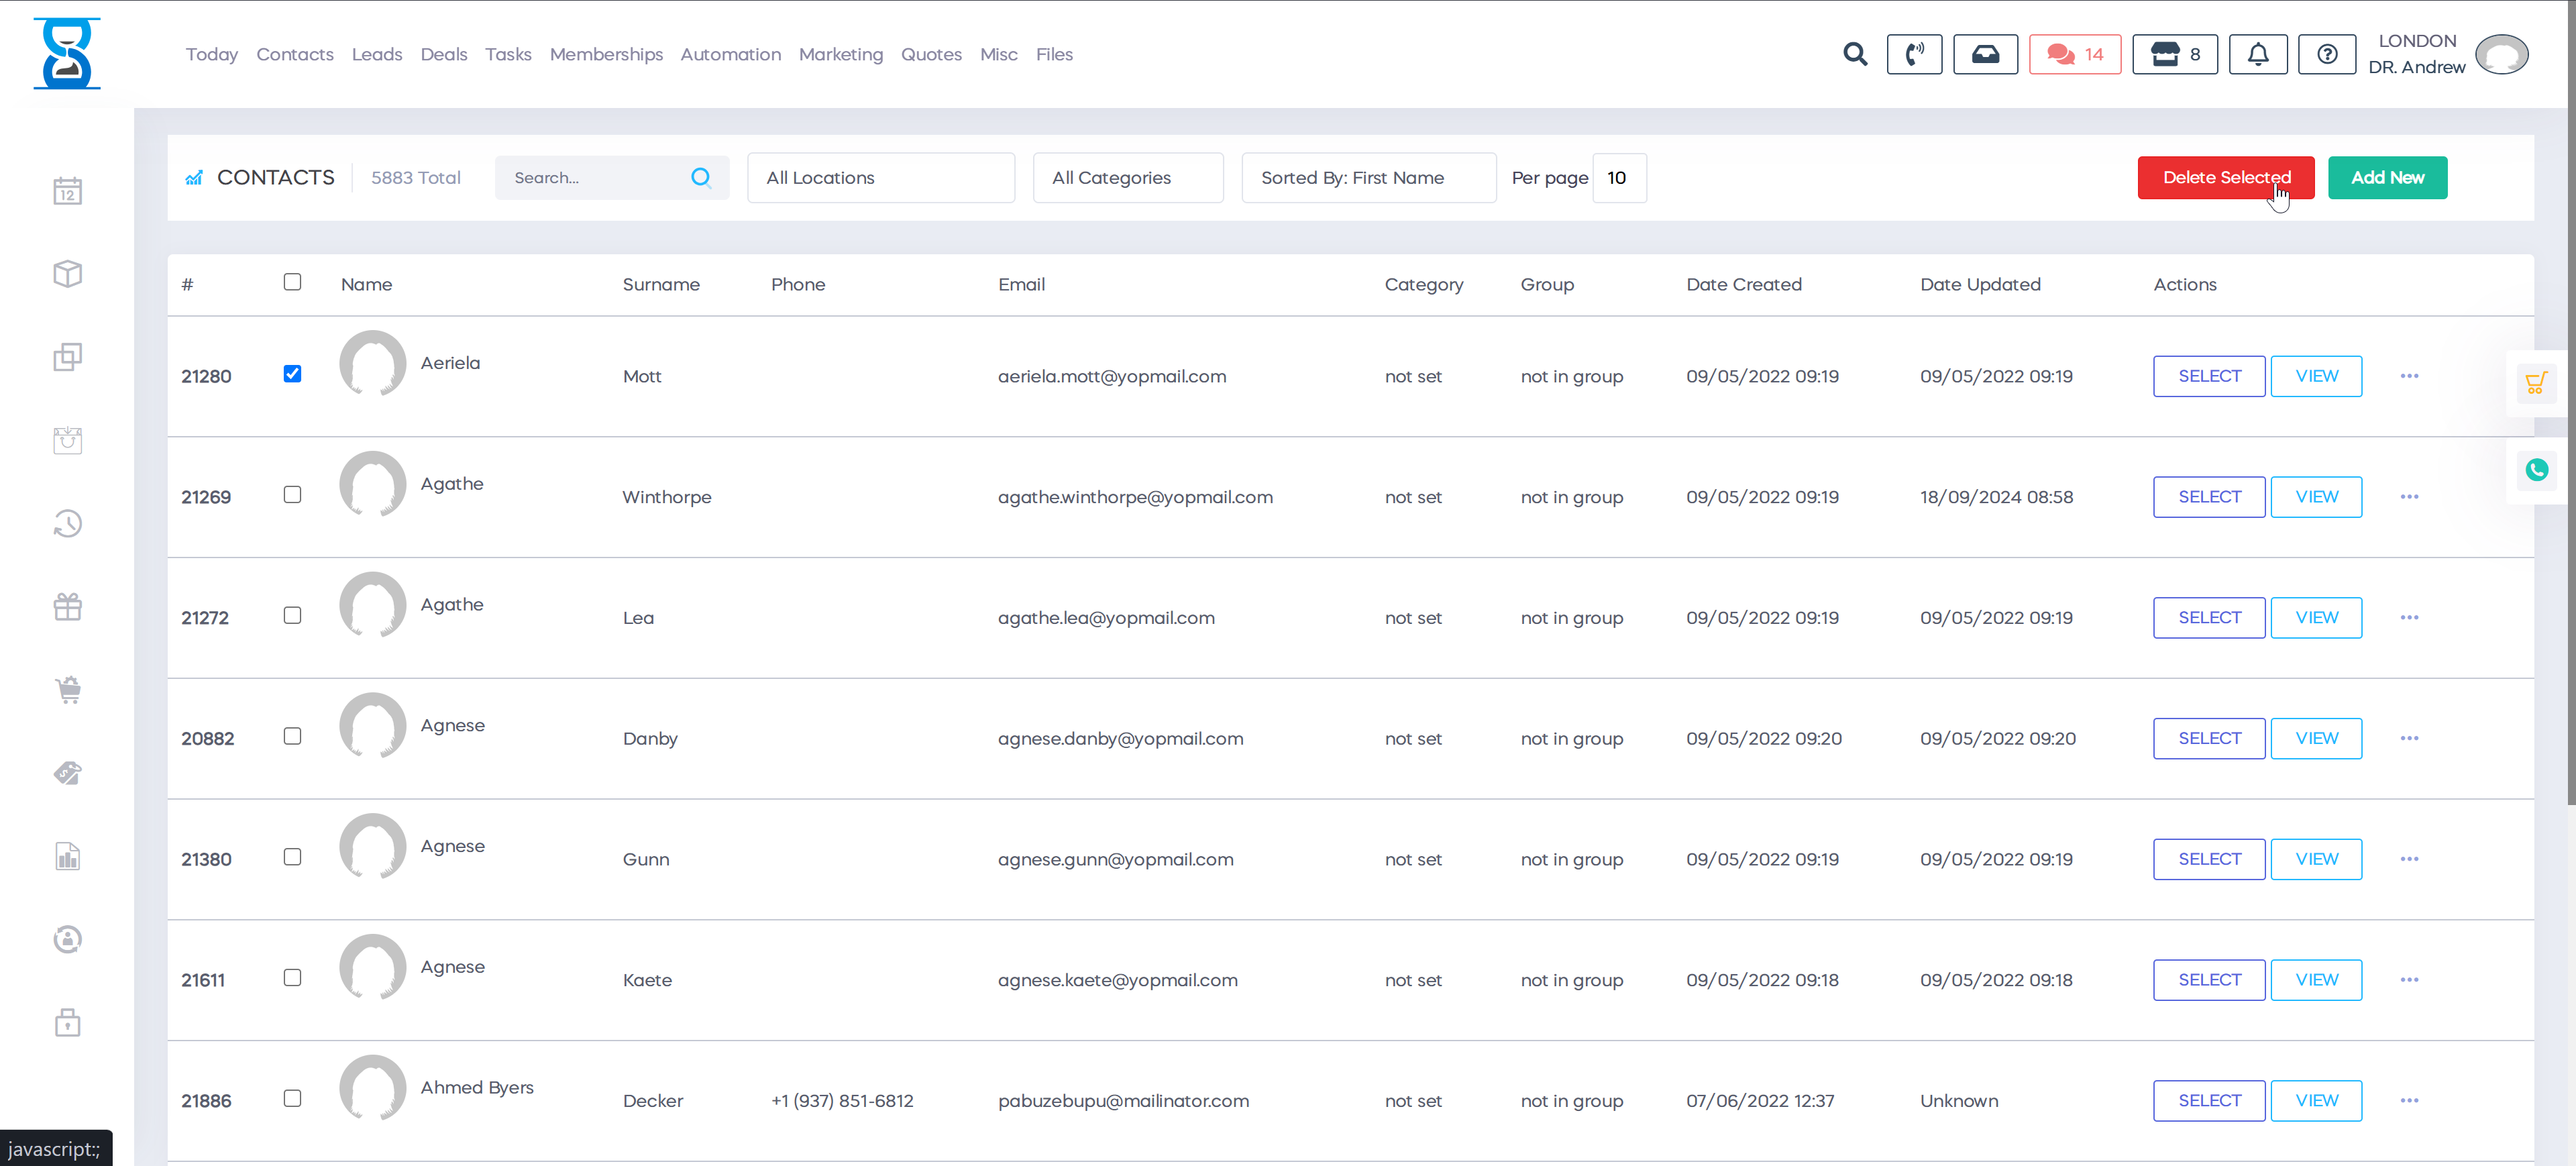Check the Agathe Winthorpe row checkbox
This screenshot has width=2576, height=1166.
[292, 495]
